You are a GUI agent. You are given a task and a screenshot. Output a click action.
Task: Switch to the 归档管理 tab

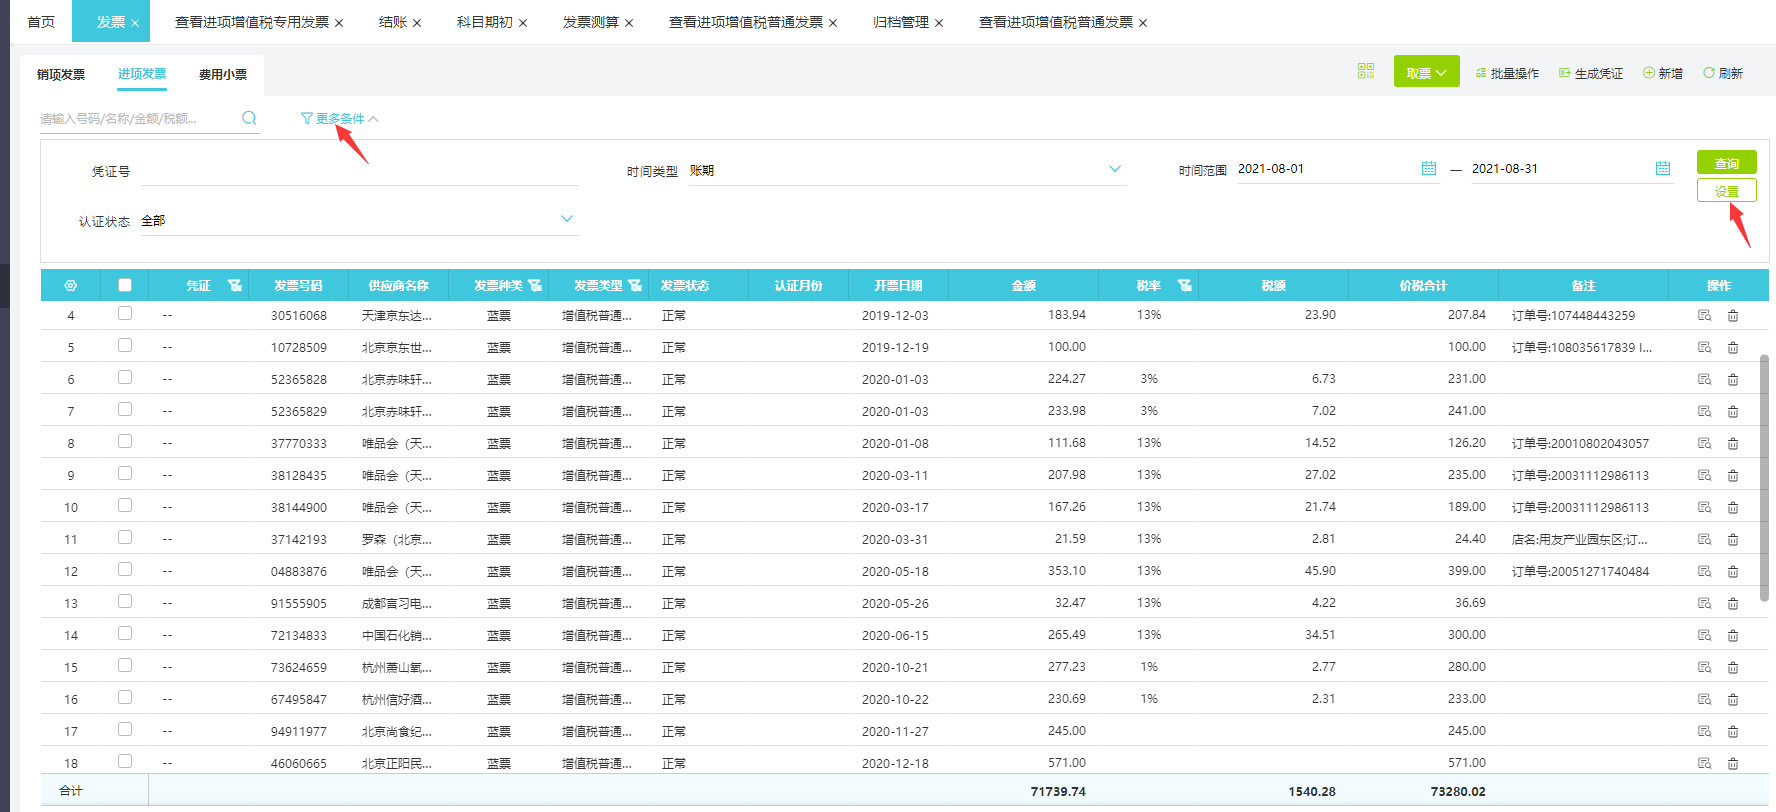tap(901, 22)
